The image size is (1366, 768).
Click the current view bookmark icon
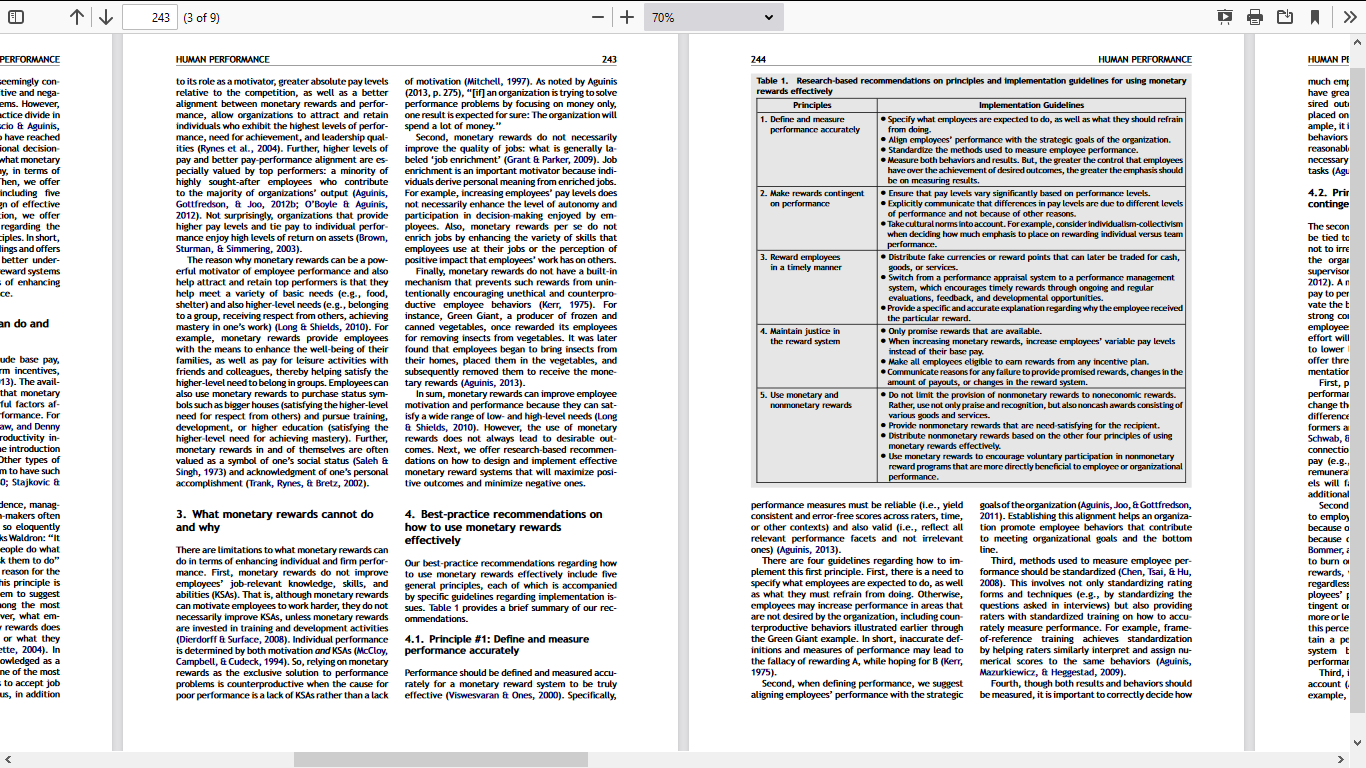click(1315, 16)
